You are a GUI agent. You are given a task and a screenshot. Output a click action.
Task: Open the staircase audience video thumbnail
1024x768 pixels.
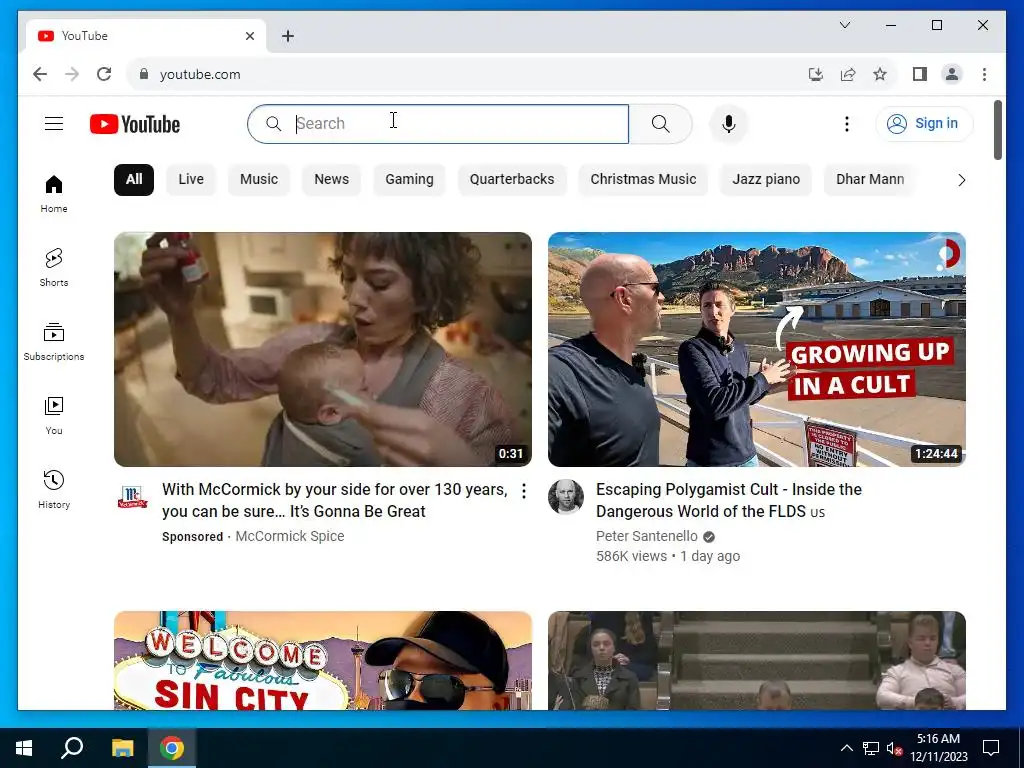point(756,660)
